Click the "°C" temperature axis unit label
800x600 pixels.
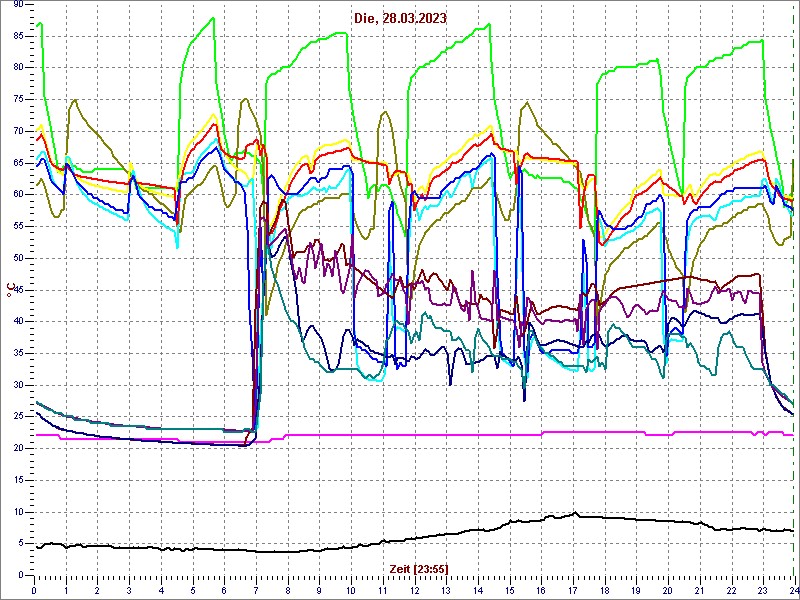coord(11,290)
